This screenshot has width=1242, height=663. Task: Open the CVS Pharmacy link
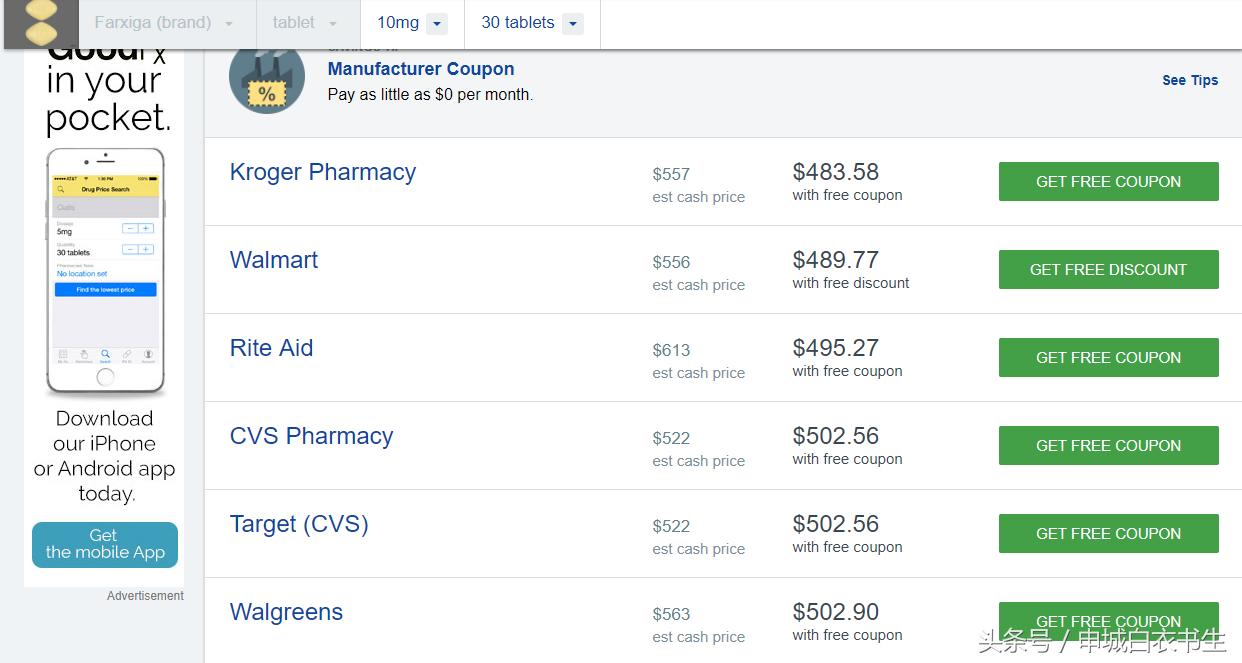pyautogui.click(x=312, y=436)
